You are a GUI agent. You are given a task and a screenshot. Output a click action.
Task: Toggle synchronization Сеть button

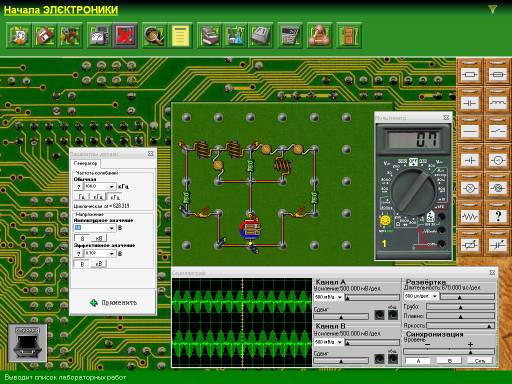[x=480, y=360]
